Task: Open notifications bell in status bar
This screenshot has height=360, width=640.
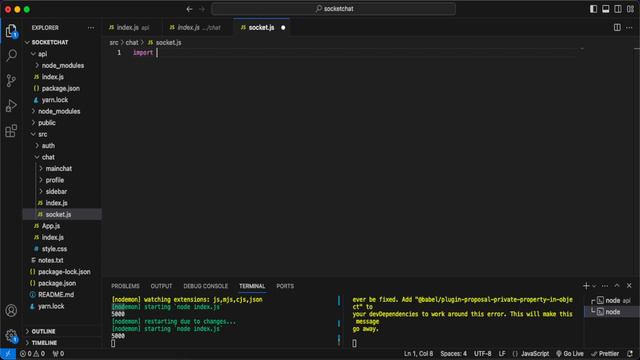Action: click(x=630, y=354)
